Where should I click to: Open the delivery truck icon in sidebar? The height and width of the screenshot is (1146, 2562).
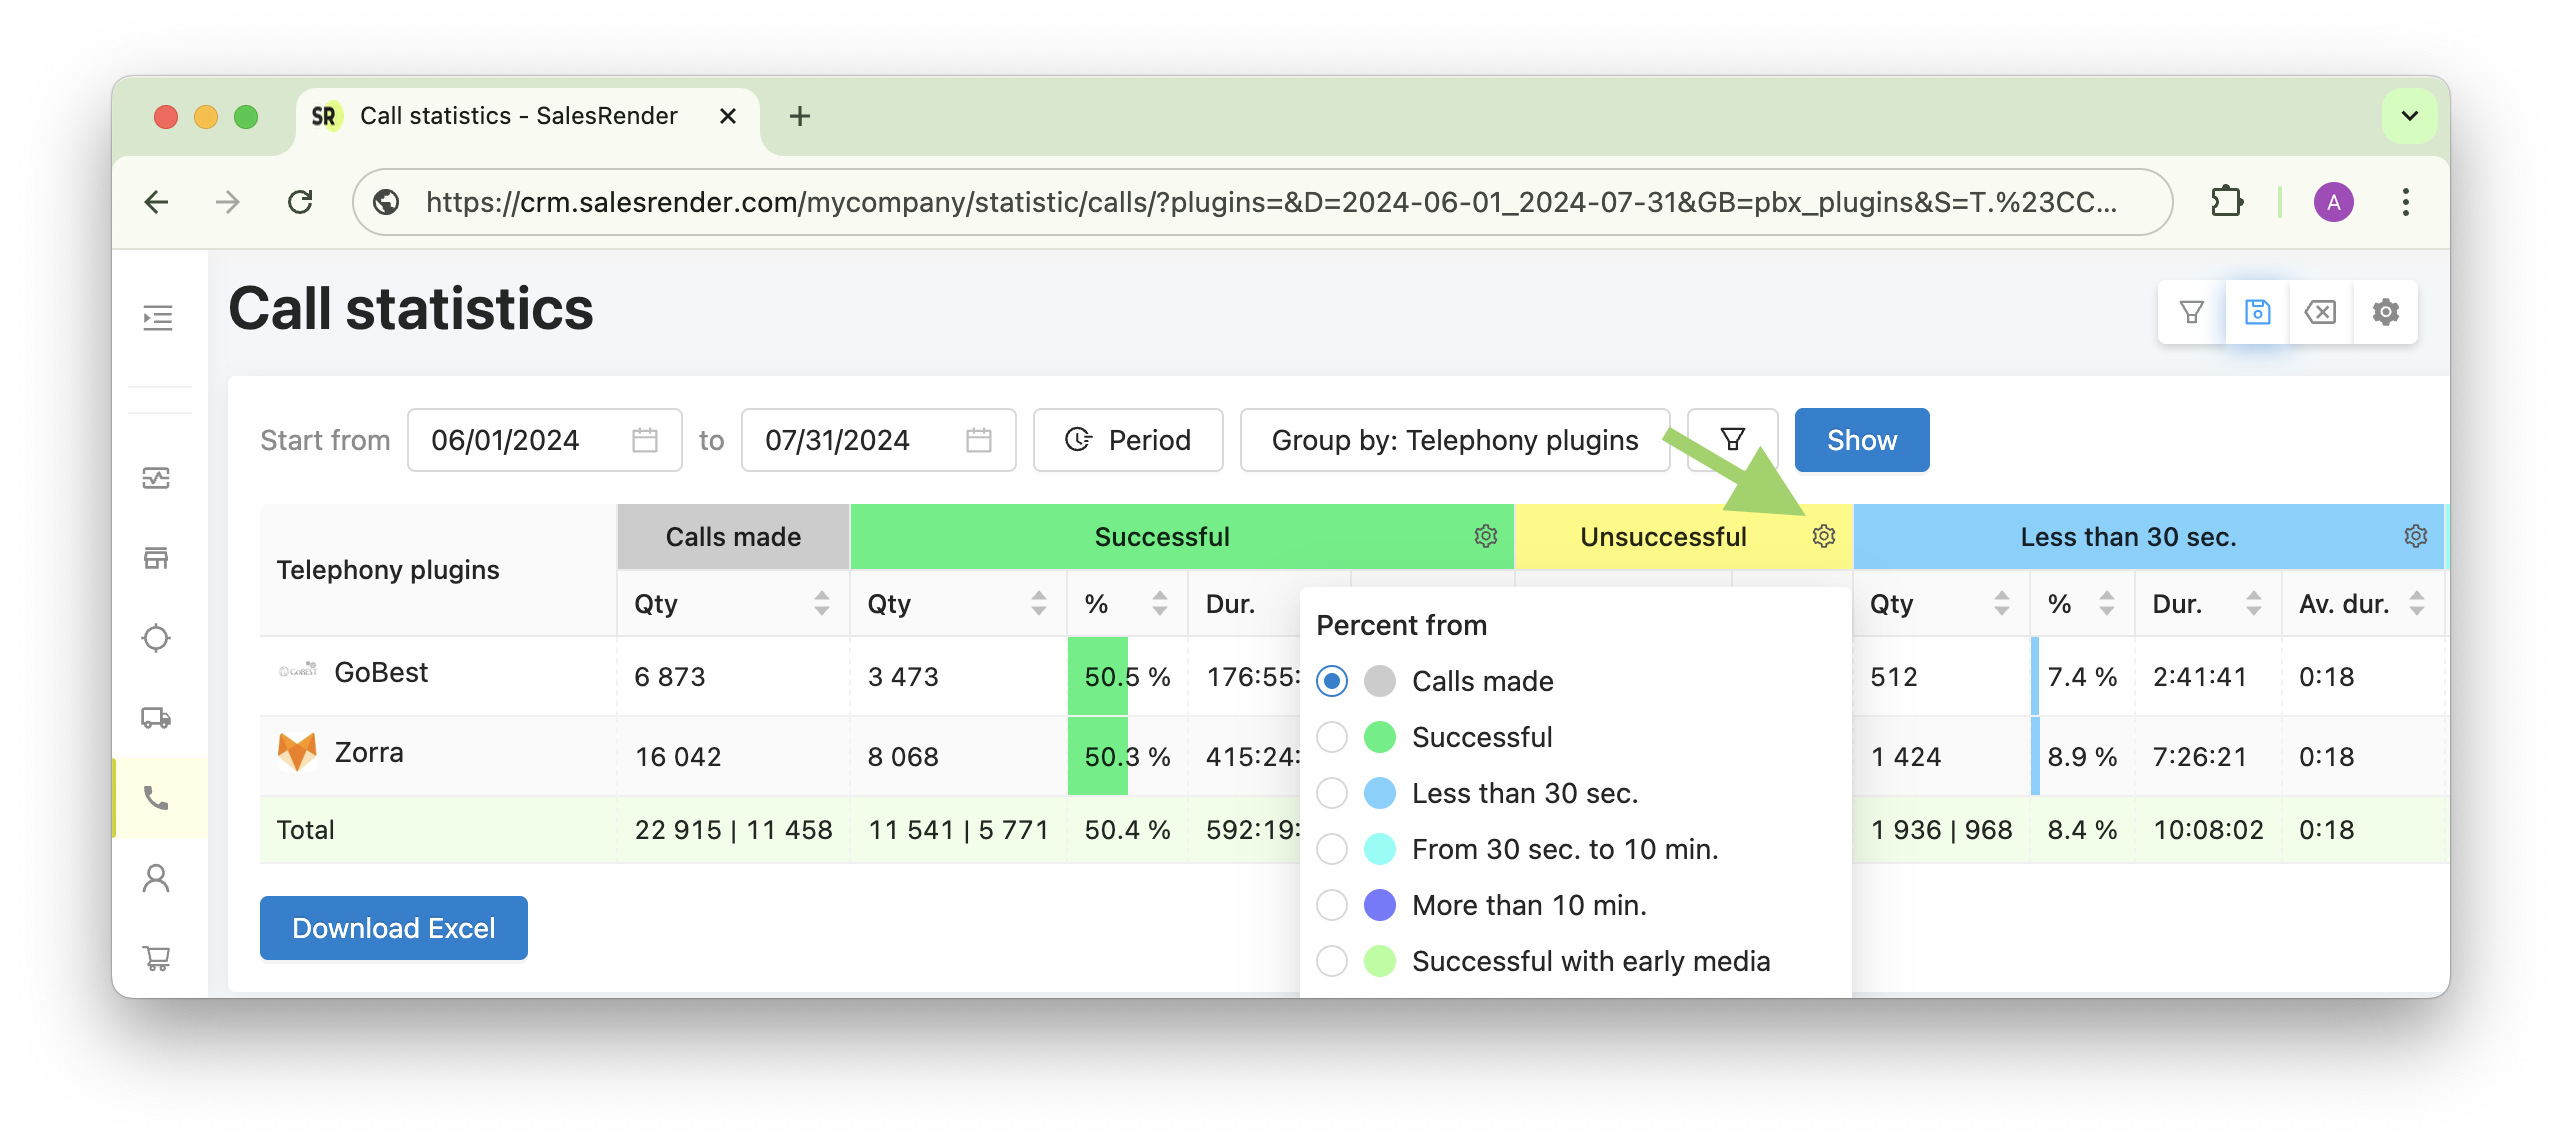[156, 718]
